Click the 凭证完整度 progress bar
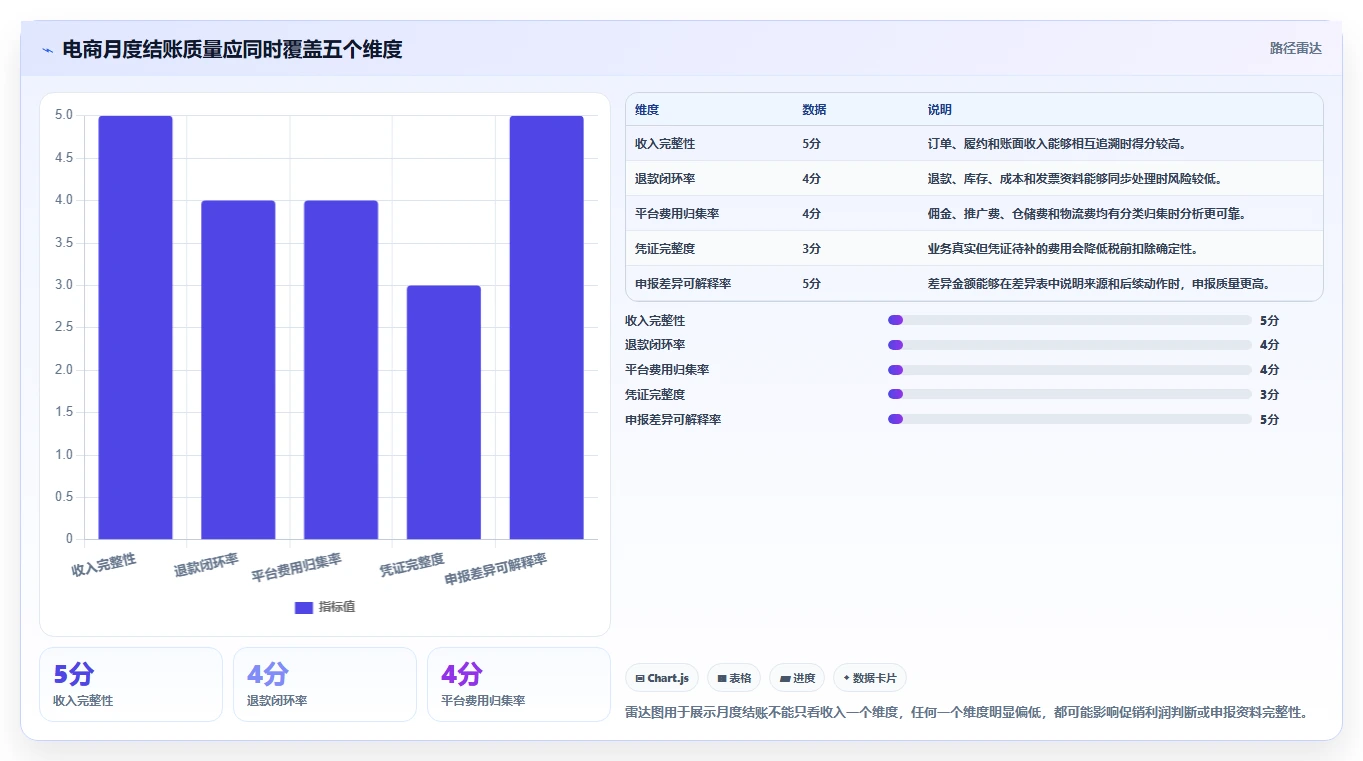This screenshot has height=761, width=1363. pyautogui.click(x=1070, y=394)
